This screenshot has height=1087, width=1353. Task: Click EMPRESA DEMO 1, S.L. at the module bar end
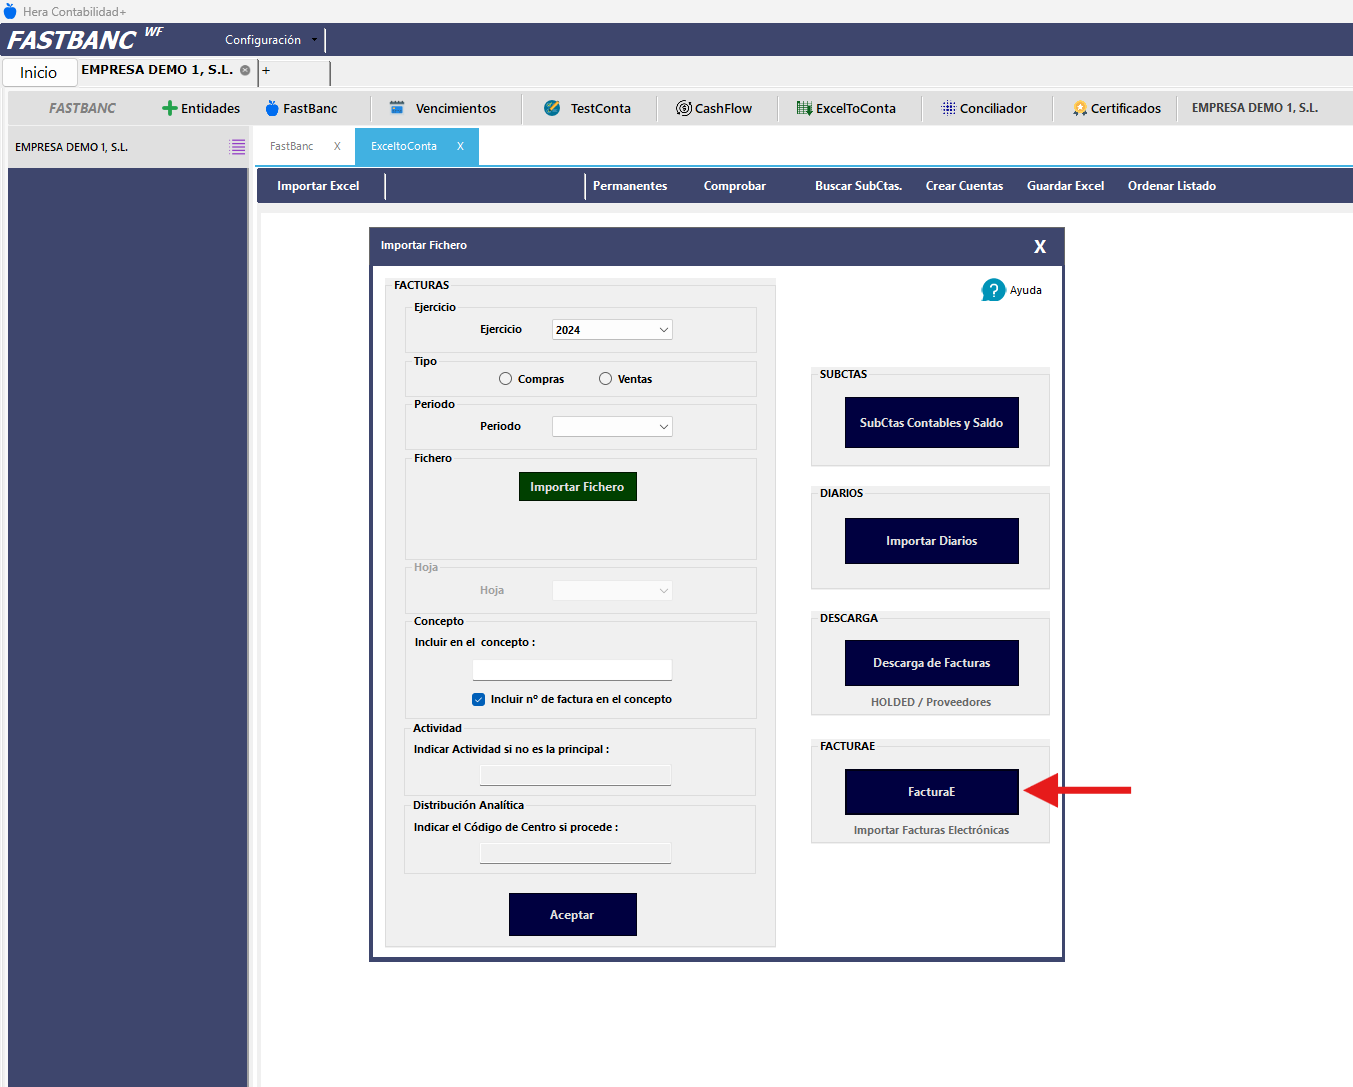1255,108
